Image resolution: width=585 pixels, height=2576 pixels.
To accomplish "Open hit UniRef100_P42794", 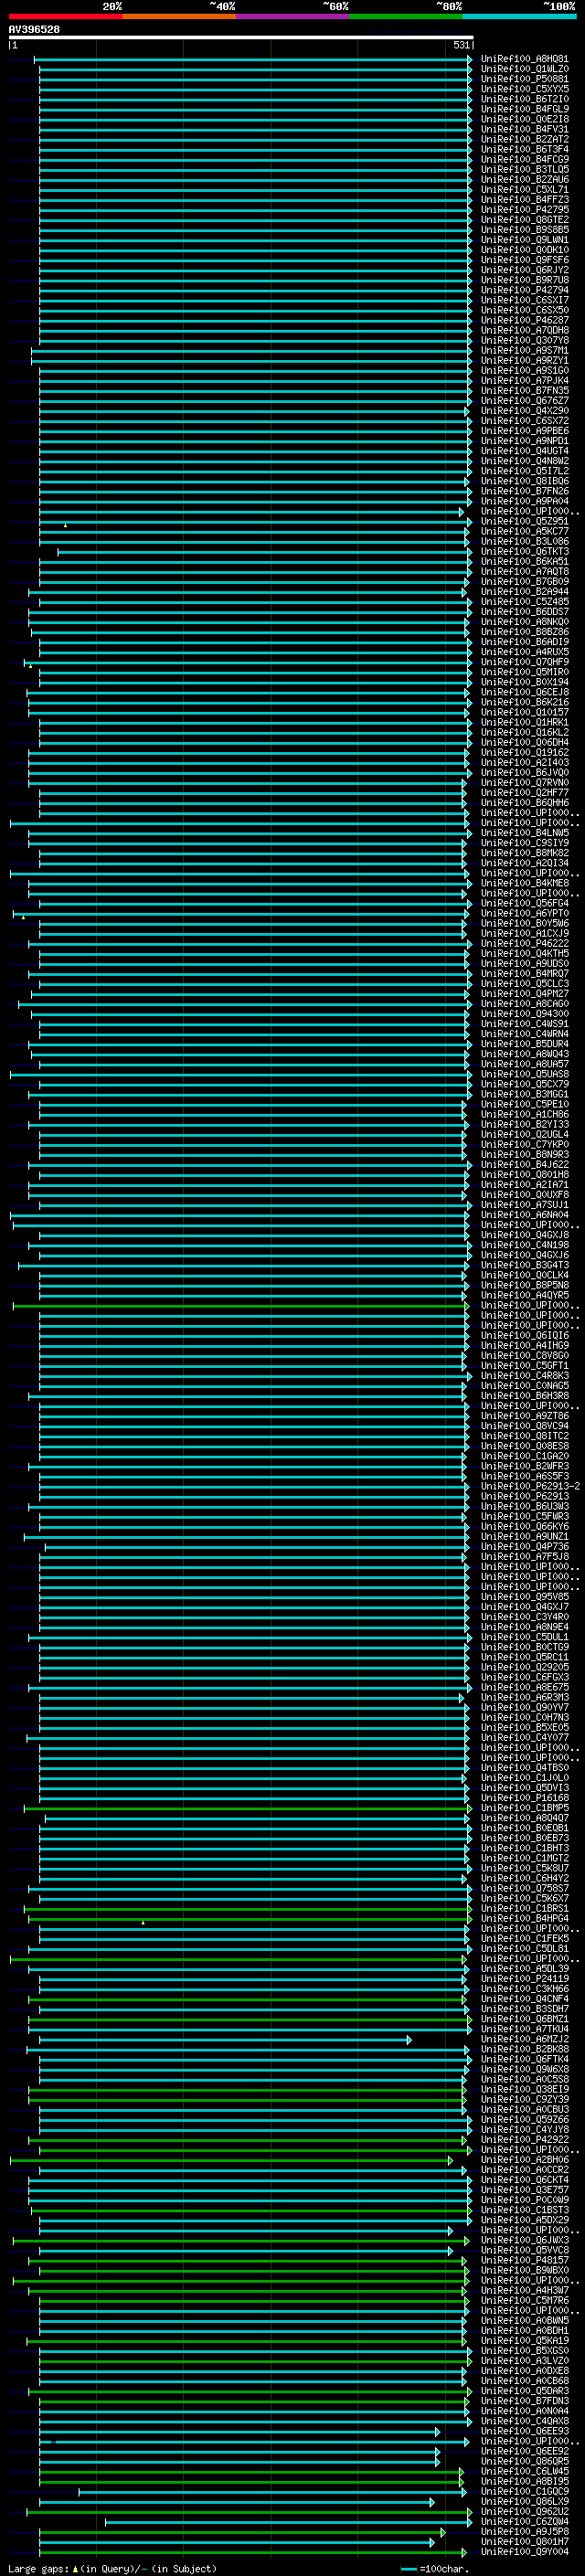I will pos(524,290).
